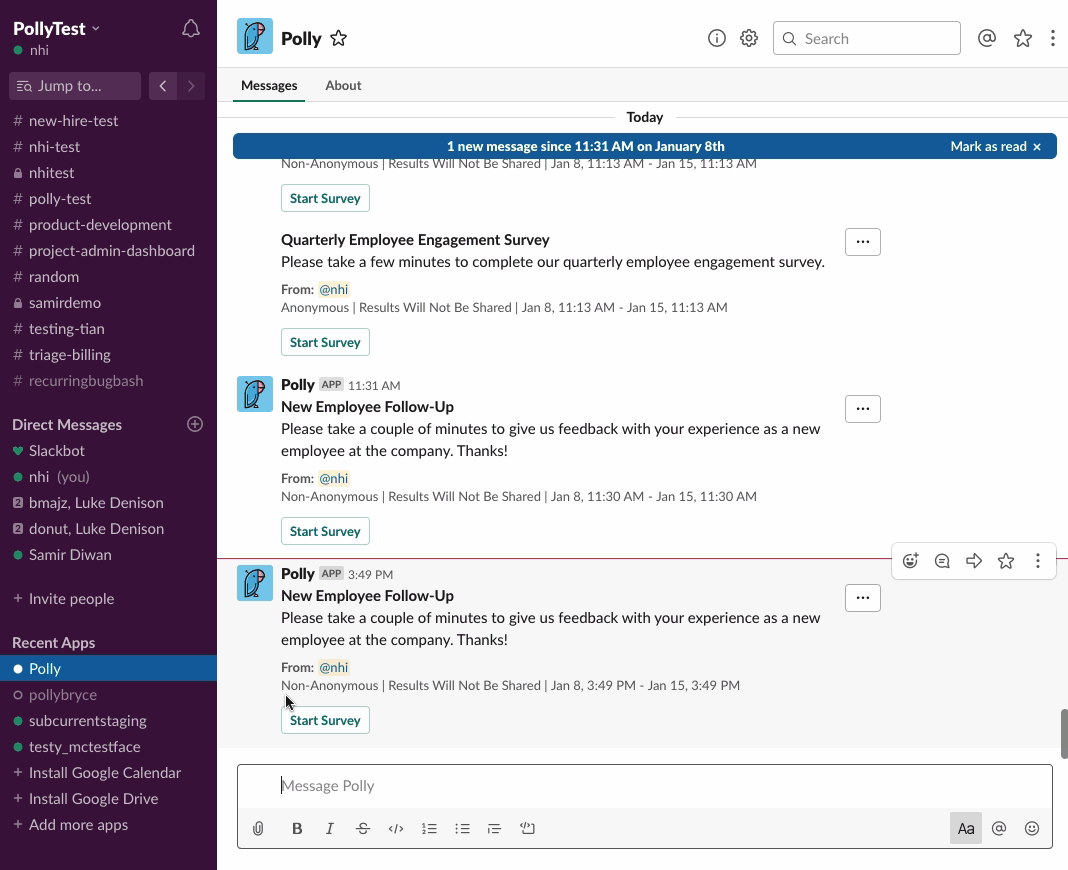Toggle strikethrough formatting in composer
The height and width of the screenshot is (870, 1068).
[363, 828]
